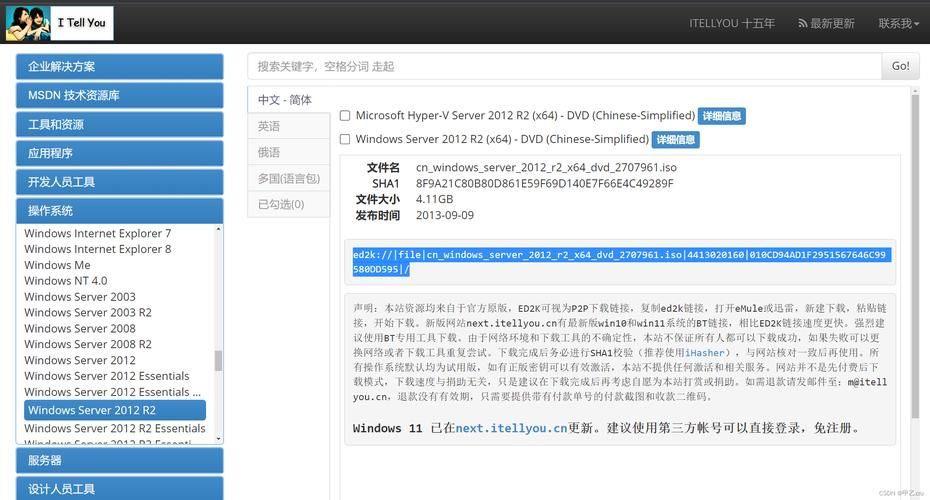
Task: Expand the 开发人员工具 category
Action: coord(120,181)
